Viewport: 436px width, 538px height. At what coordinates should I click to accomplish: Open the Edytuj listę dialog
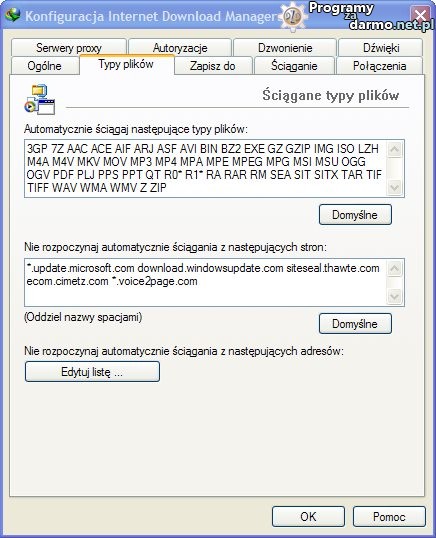pyautogui.click(x=92, y=372)
